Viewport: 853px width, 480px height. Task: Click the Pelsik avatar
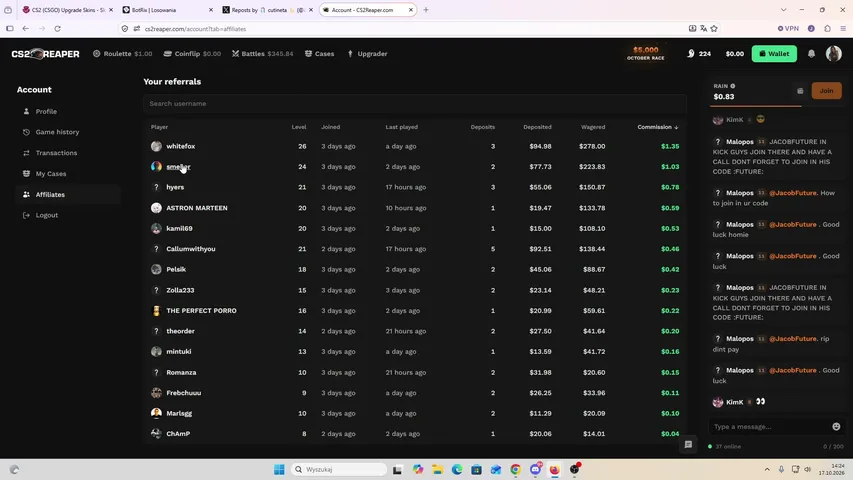click(156, 269)
